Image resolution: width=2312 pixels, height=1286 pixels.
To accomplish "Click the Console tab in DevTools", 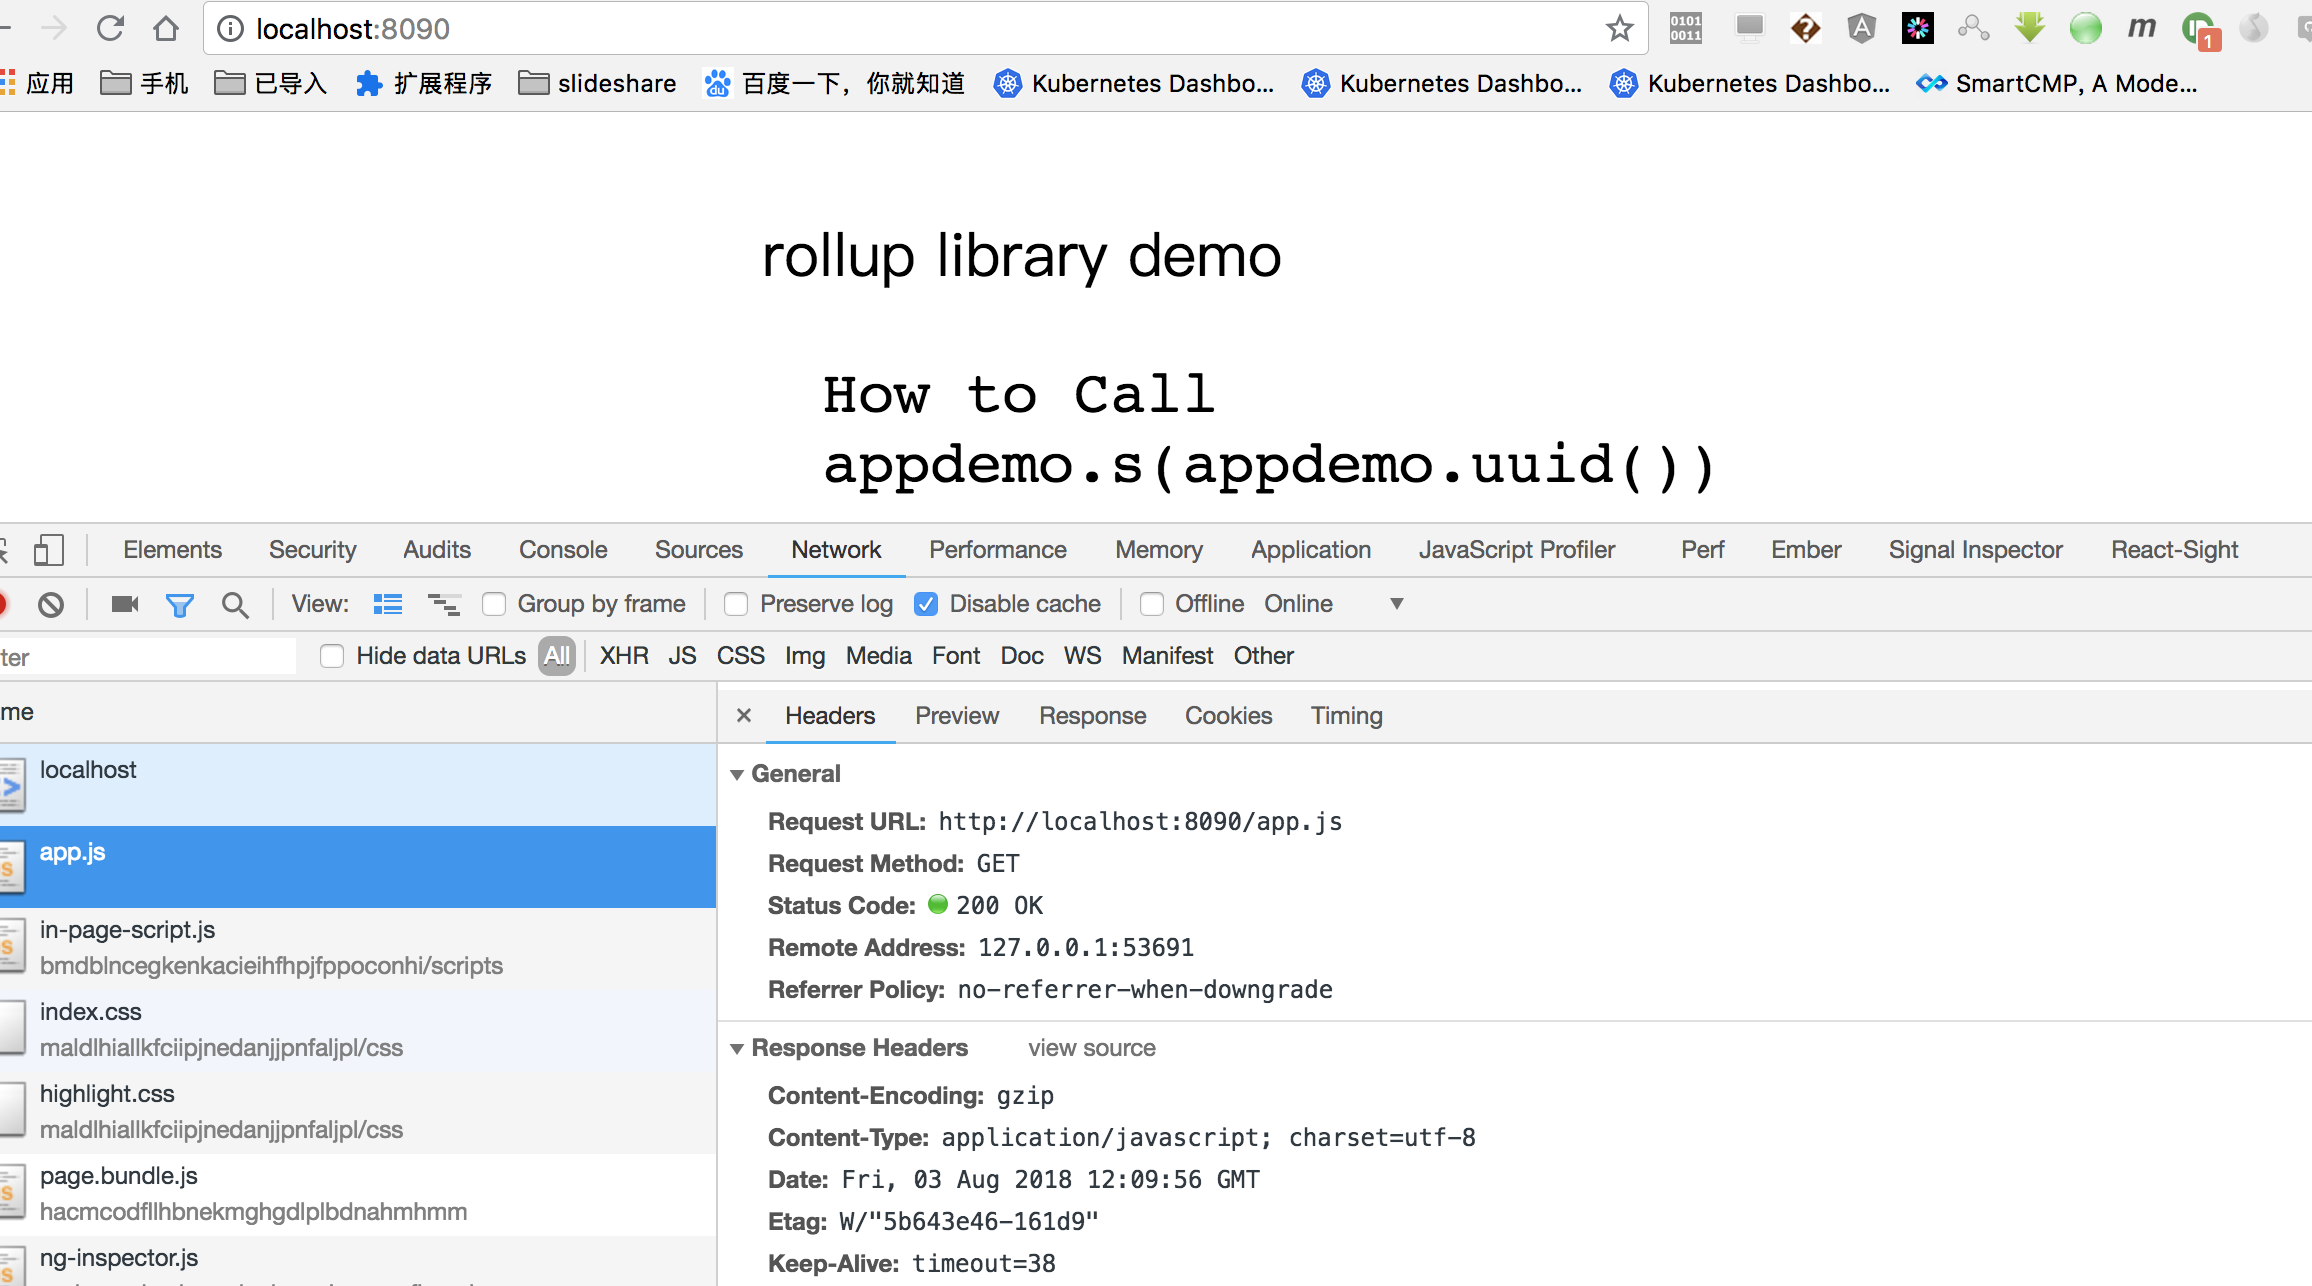I will pyautogui.click(x=561, y=551).
